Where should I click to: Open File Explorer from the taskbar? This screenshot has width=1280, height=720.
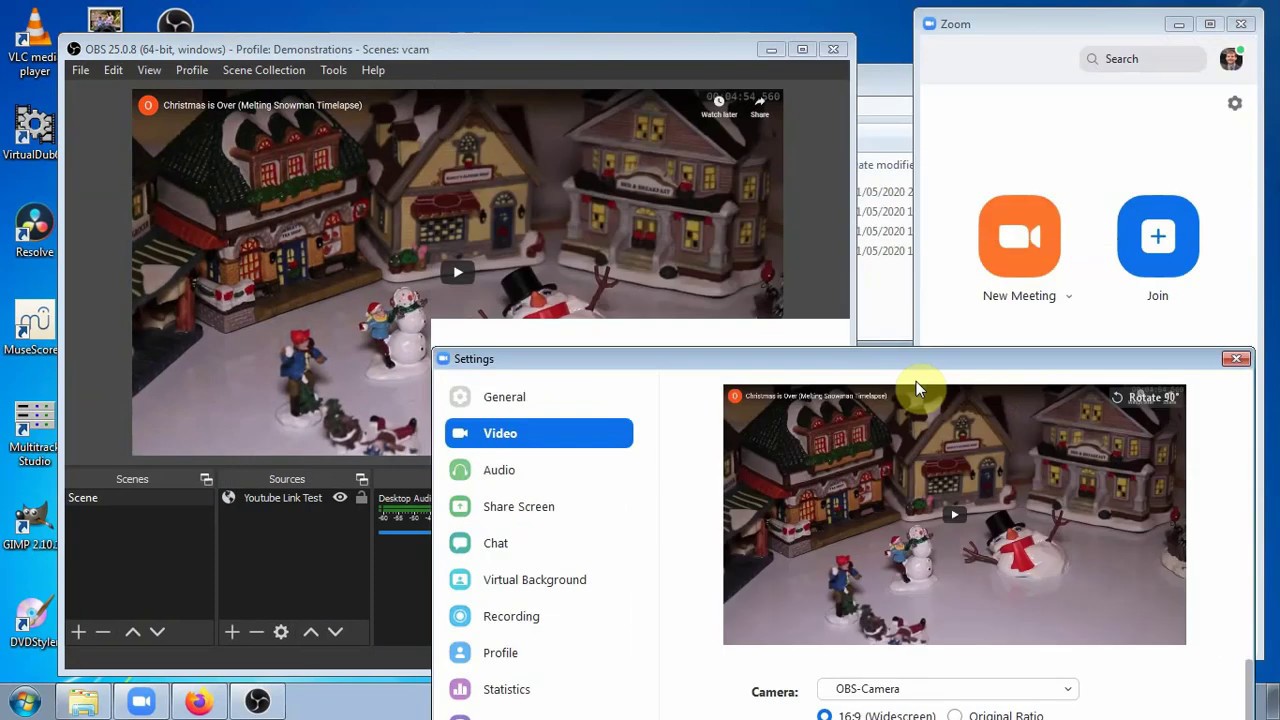[x=84, y=702]
